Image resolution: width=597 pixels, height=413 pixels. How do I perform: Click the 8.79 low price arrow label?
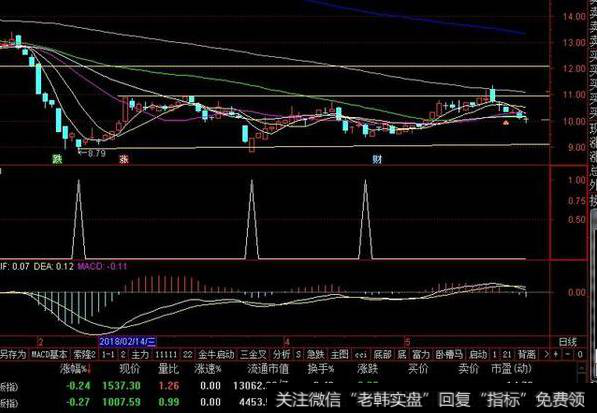[92, 153]
